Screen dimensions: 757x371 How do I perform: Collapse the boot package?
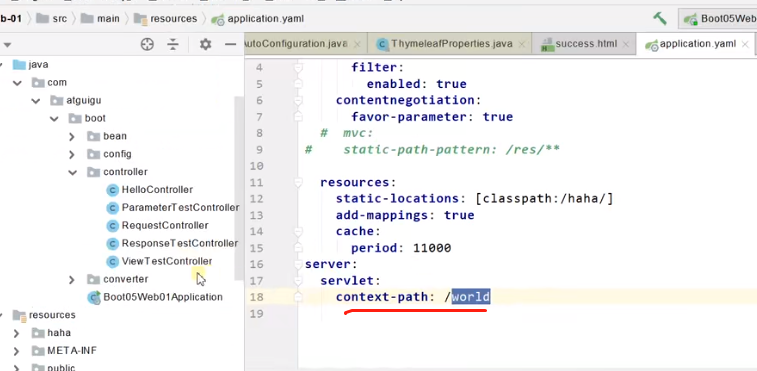(x=54, y=119)
